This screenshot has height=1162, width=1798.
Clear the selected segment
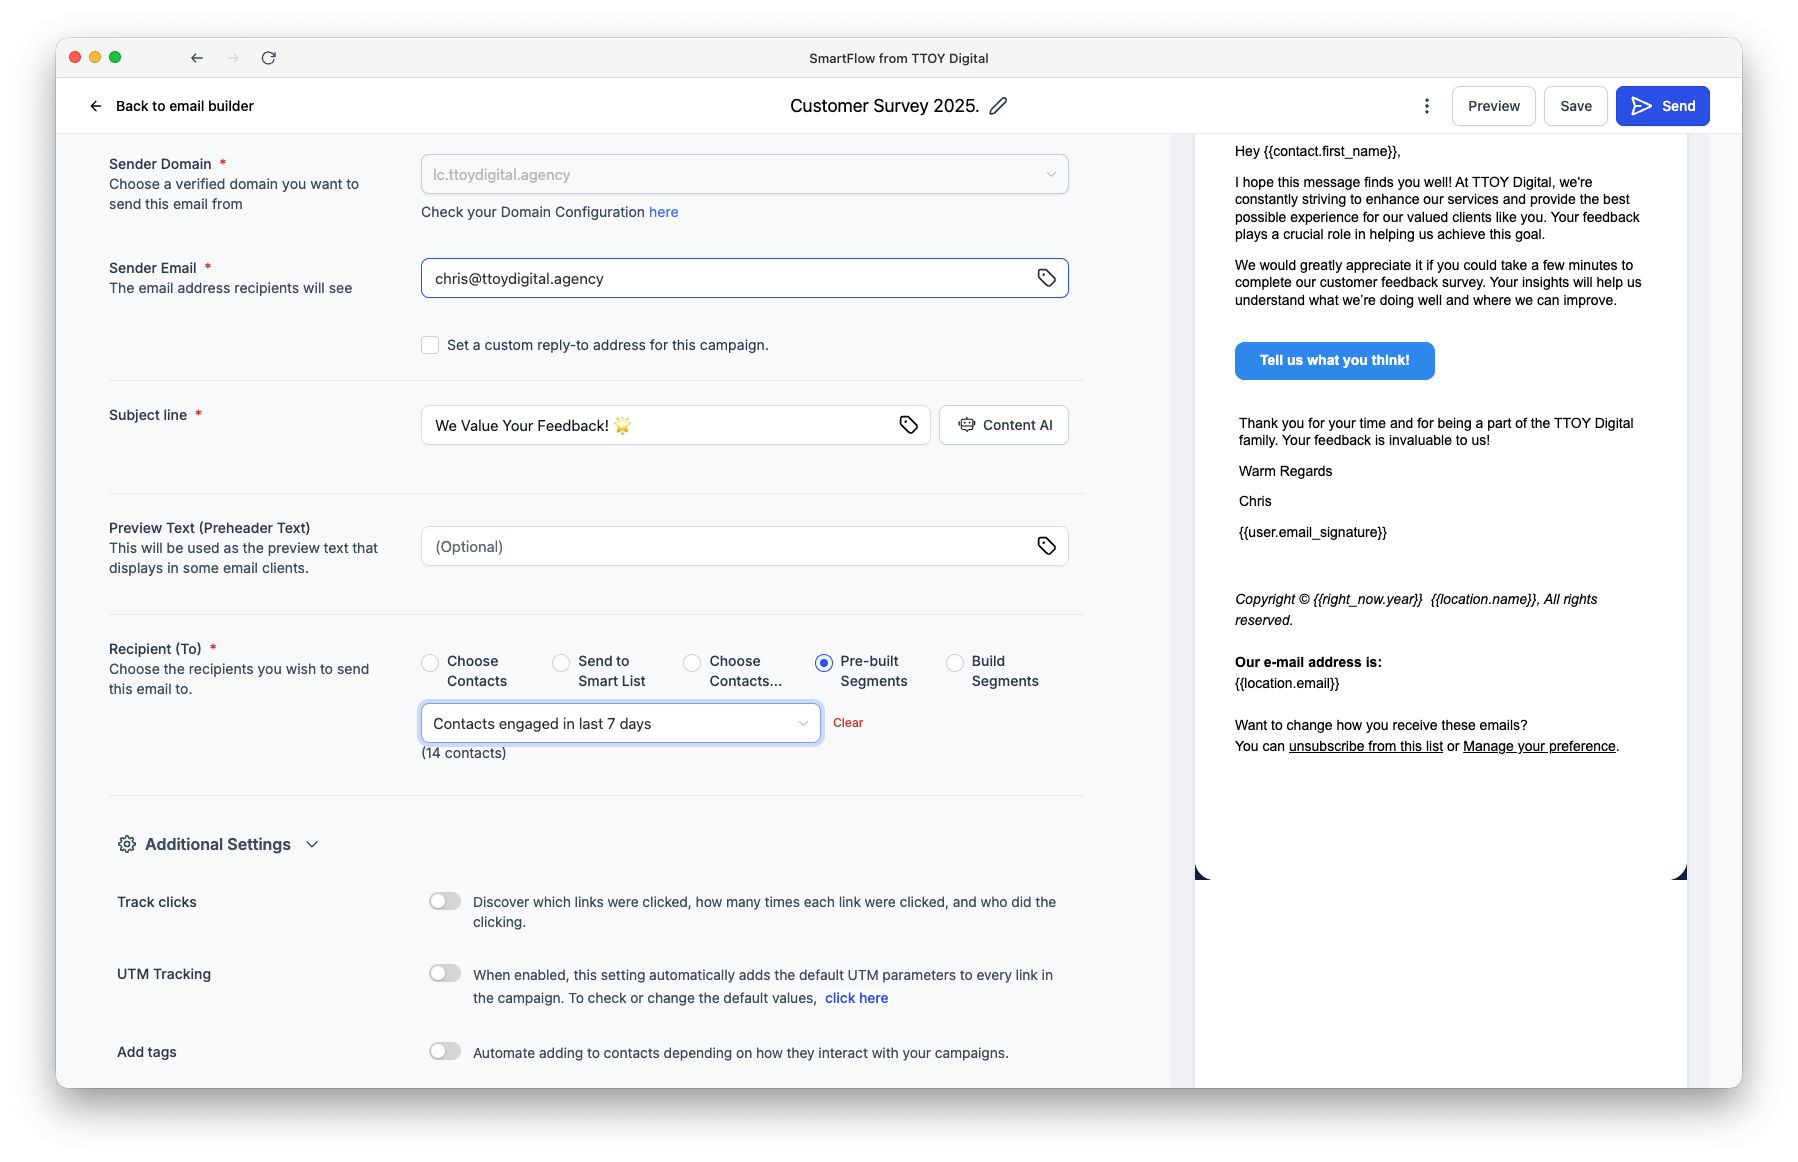[x=847, y=722]
